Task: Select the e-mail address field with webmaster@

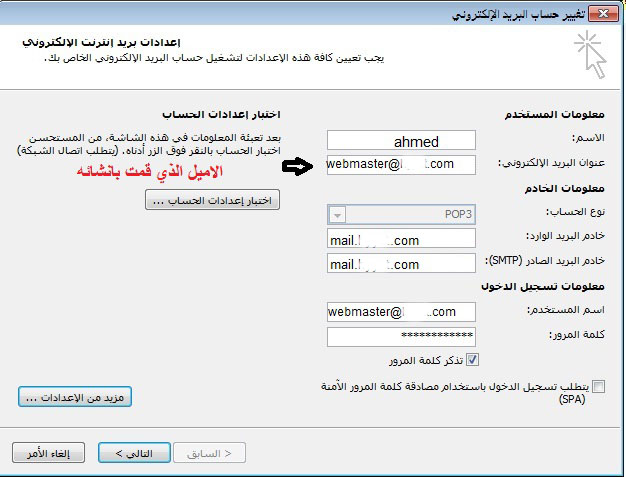Action: click(x=401, y=164)
